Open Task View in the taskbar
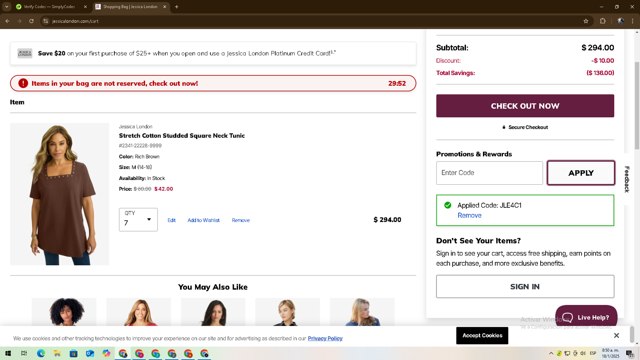The image size is (640, 360). [x=24, y=353]
